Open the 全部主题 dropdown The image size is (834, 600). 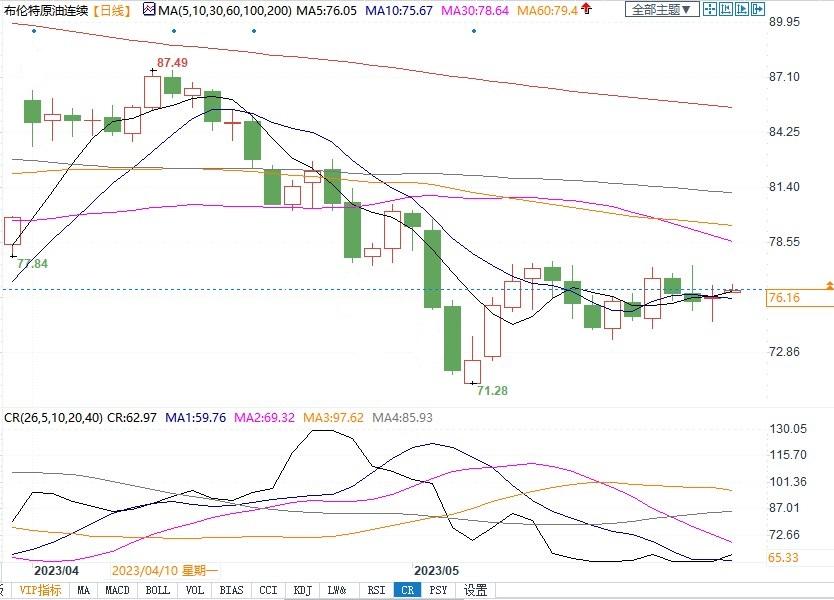(662, 10)
